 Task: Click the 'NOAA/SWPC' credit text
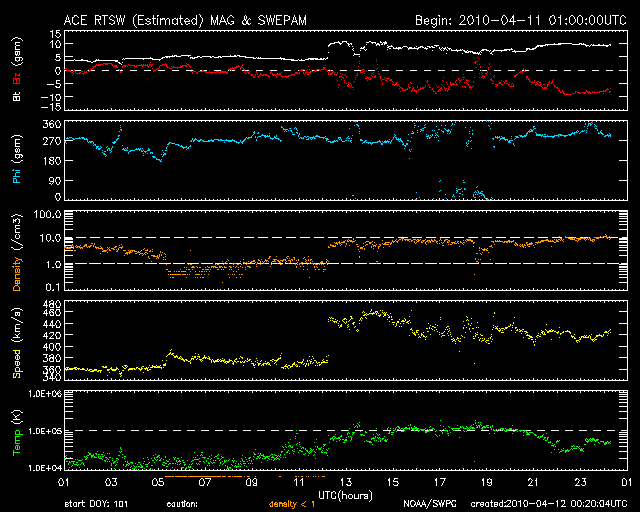coord(430,504)
